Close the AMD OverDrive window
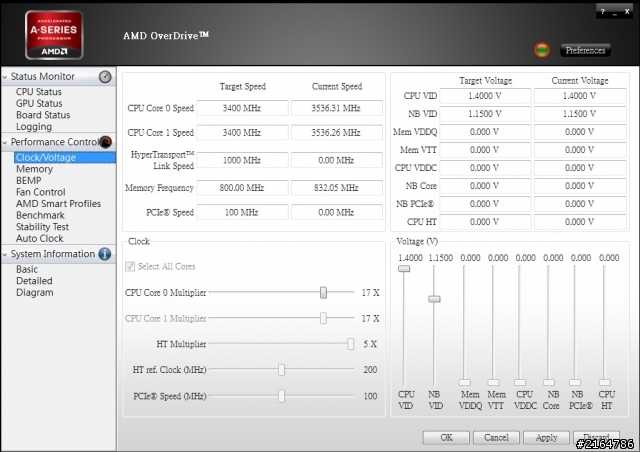The image size is (640, 452). coord(627,12)
